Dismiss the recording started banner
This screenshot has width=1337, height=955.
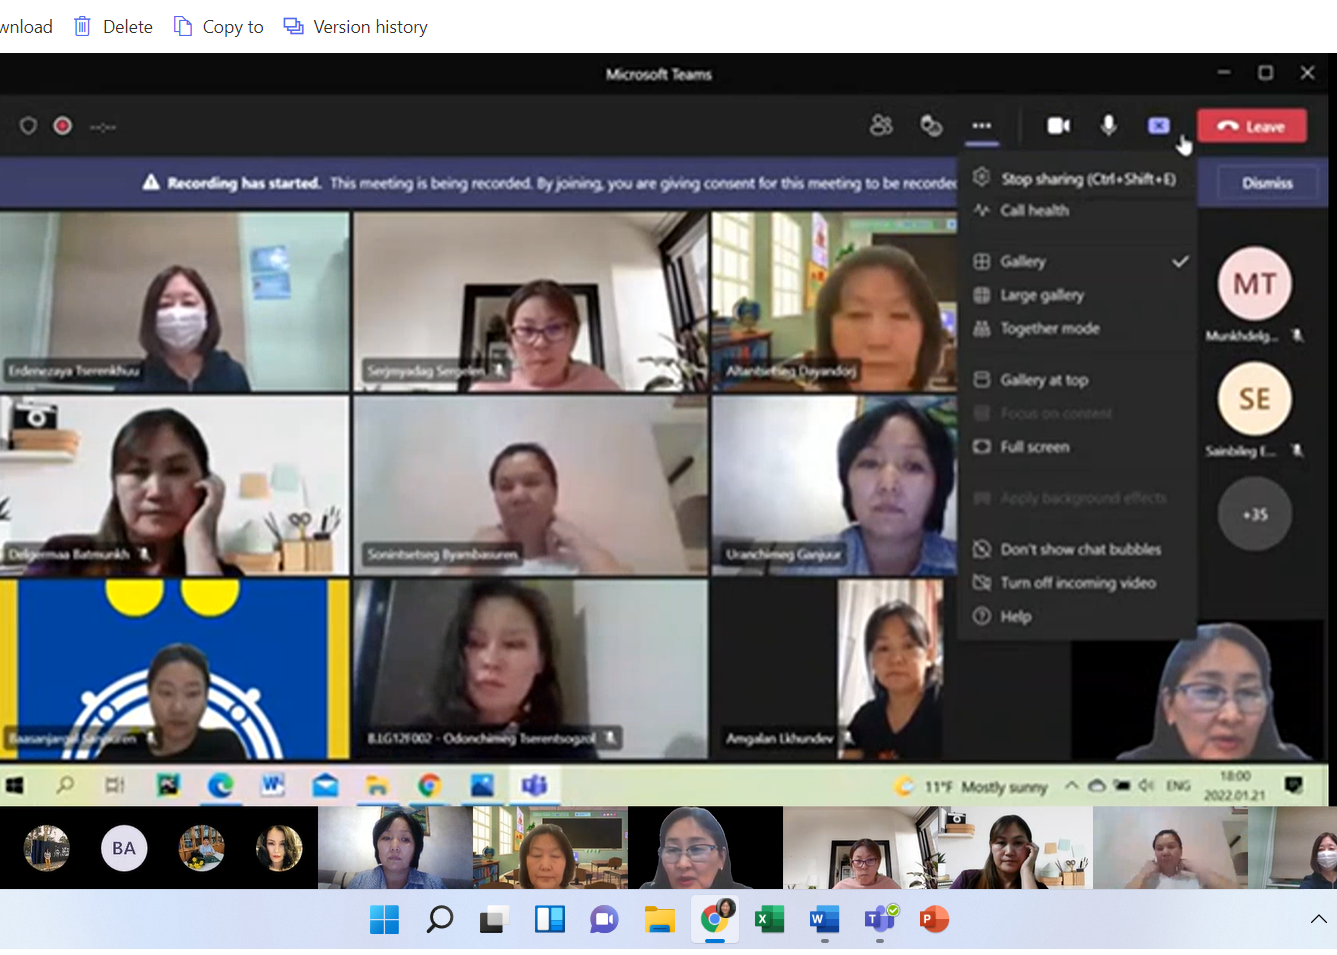tap(1267, 183)
